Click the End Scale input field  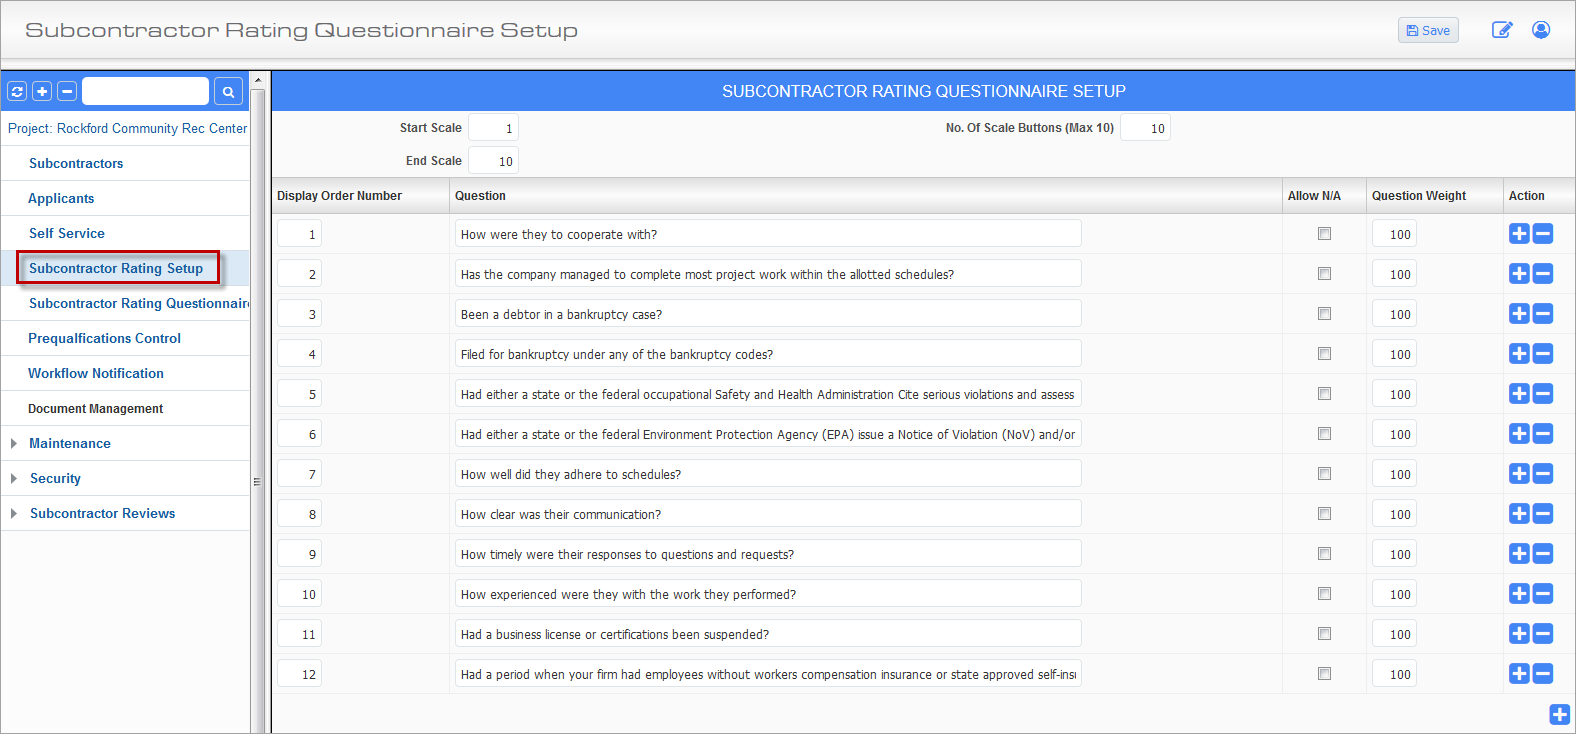point(493,161)
